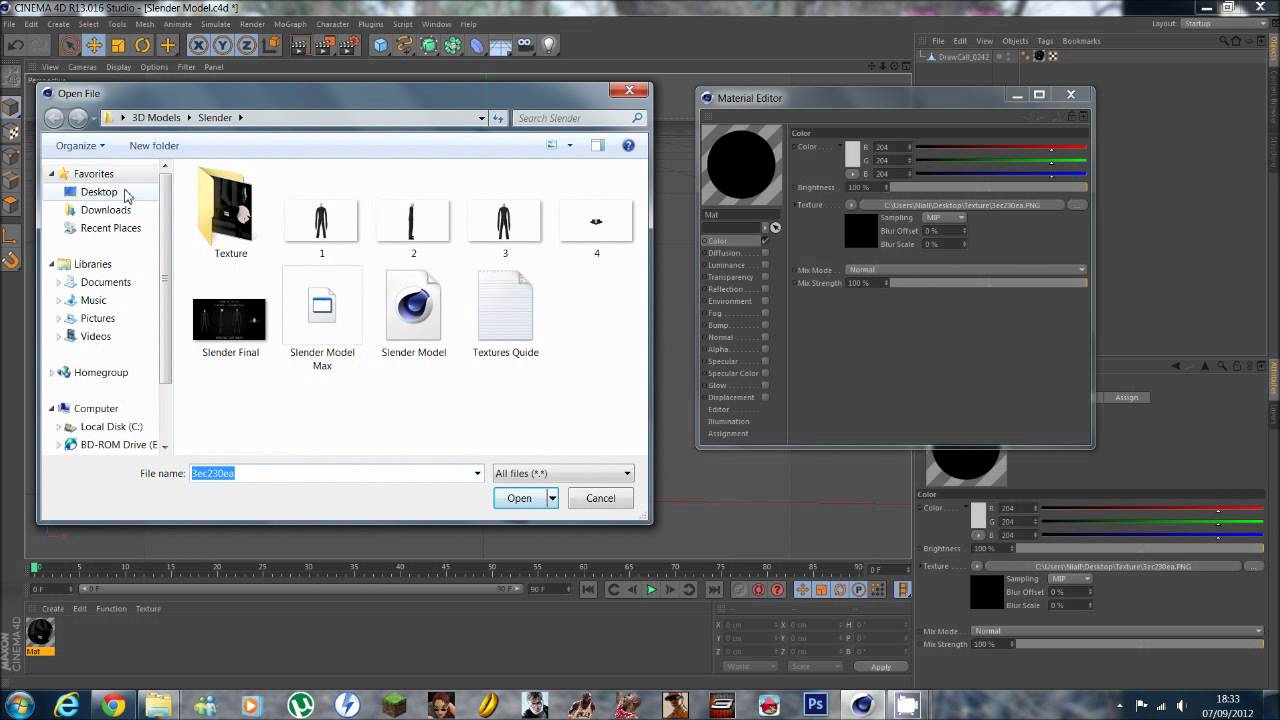Select the Live Selection tool

tap(69, 45)
